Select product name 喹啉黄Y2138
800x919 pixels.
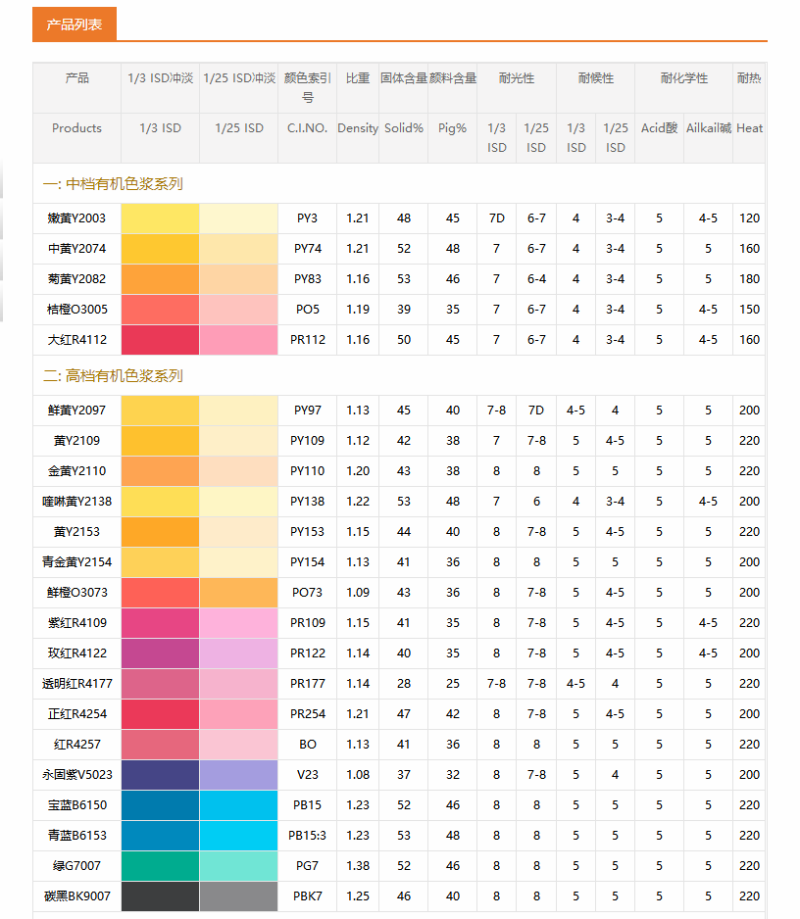click(77, 502)
